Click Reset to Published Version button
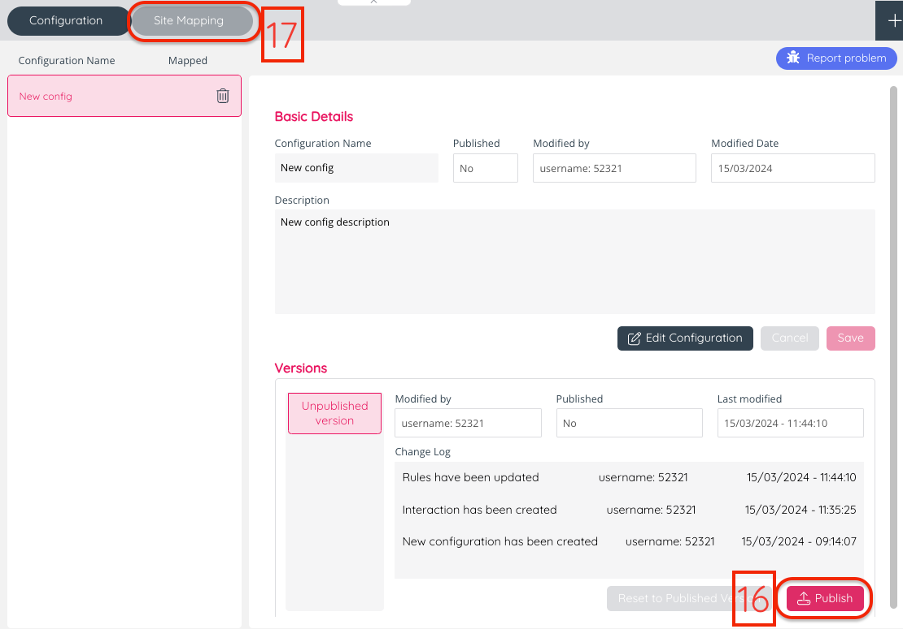The height and width of the screenshot is (630, 904). coord(670,598)
